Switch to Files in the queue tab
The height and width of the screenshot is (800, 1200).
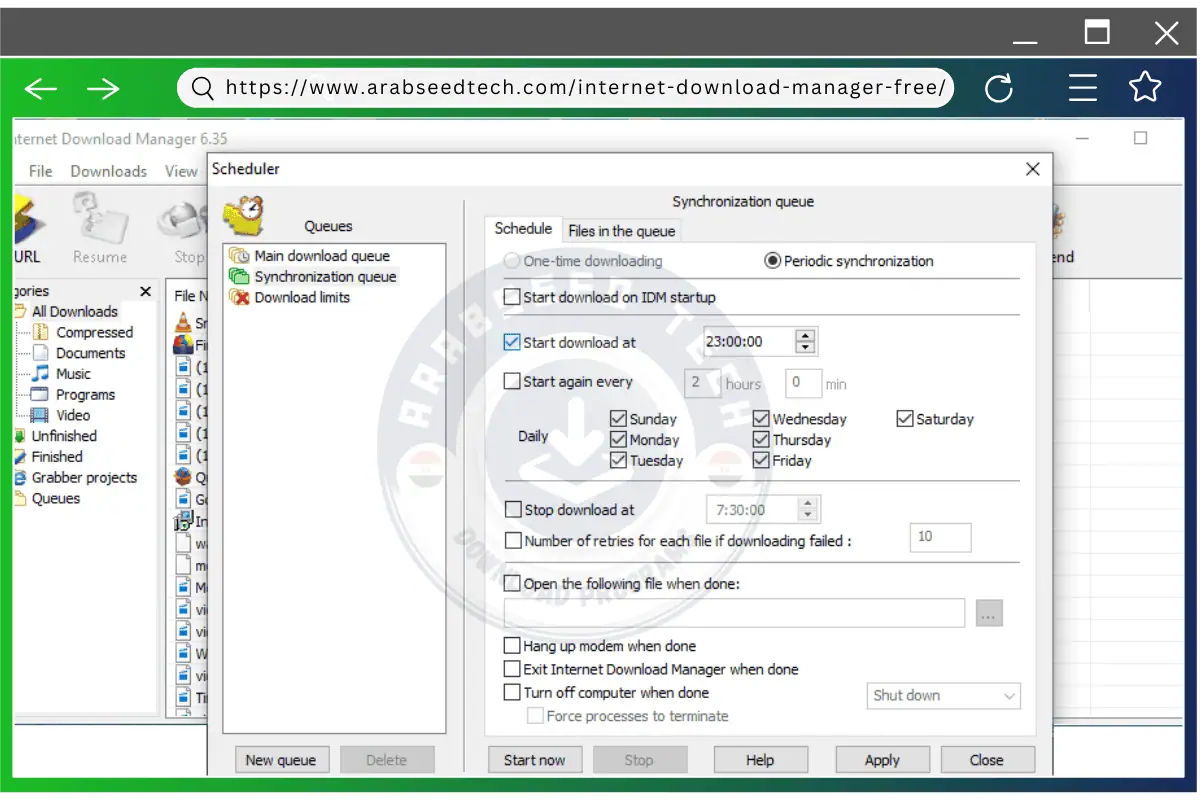click(x=621, y=231)
